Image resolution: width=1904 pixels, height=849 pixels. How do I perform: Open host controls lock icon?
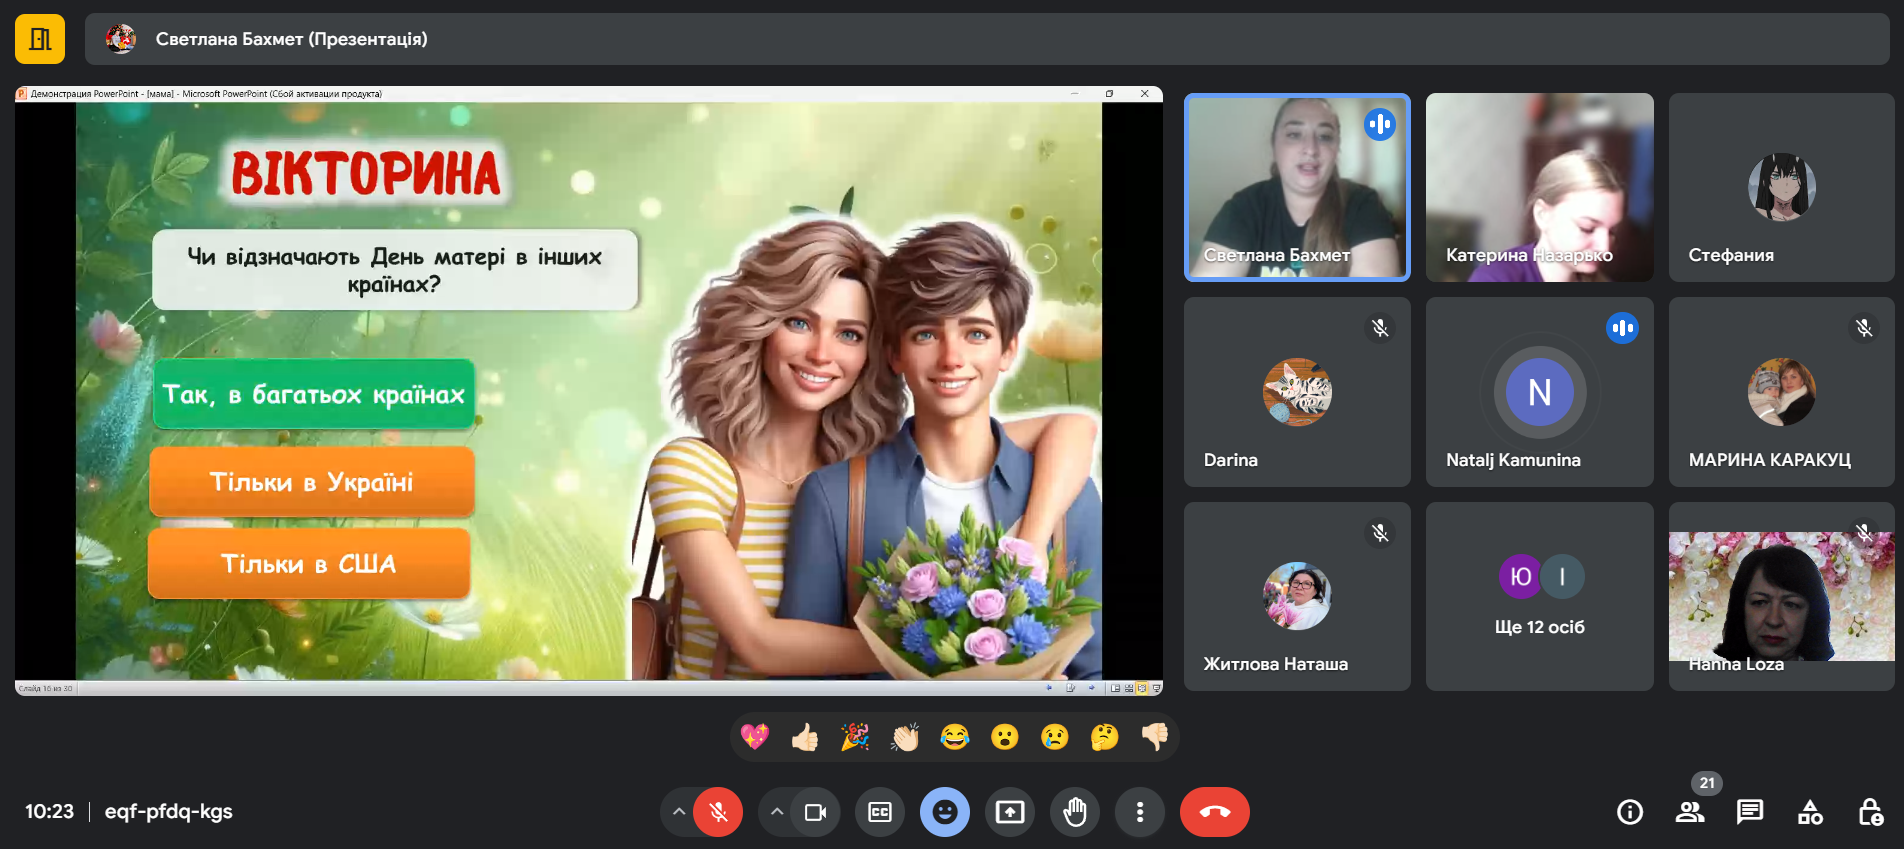(x=1870, y=812)
